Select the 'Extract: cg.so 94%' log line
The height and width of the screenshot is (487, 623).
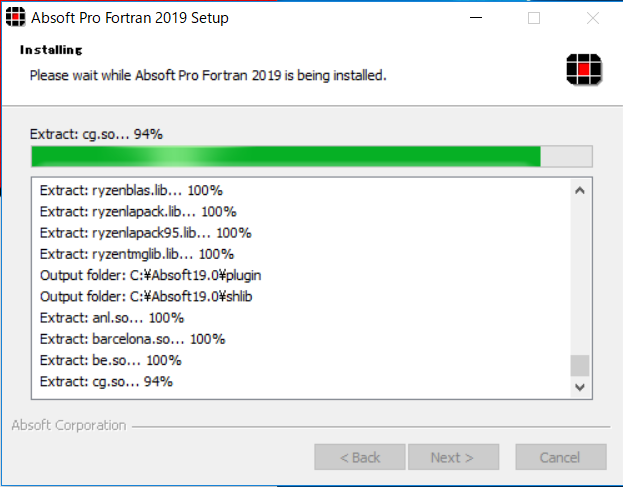point(106,382)
